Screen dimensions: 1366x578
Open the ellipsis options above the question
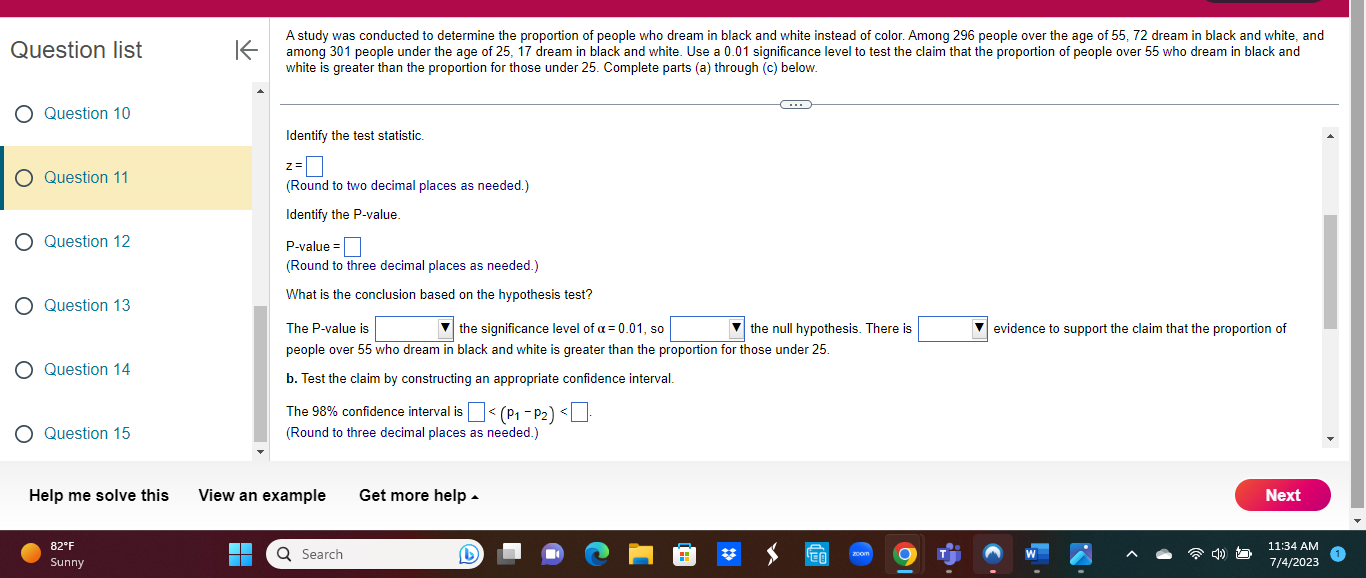pyautogui.click(x=795, y=104)
